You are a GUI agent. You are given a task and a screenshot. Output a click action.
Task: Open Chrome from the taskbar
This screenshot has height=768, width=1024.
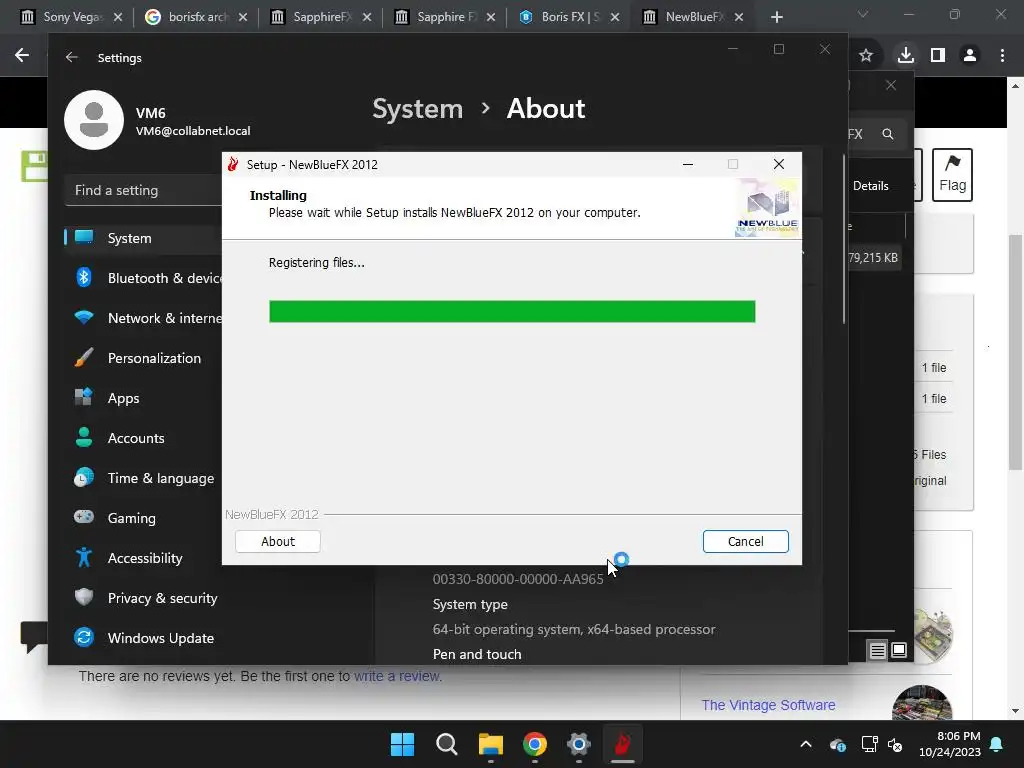(x=535, y=744)
